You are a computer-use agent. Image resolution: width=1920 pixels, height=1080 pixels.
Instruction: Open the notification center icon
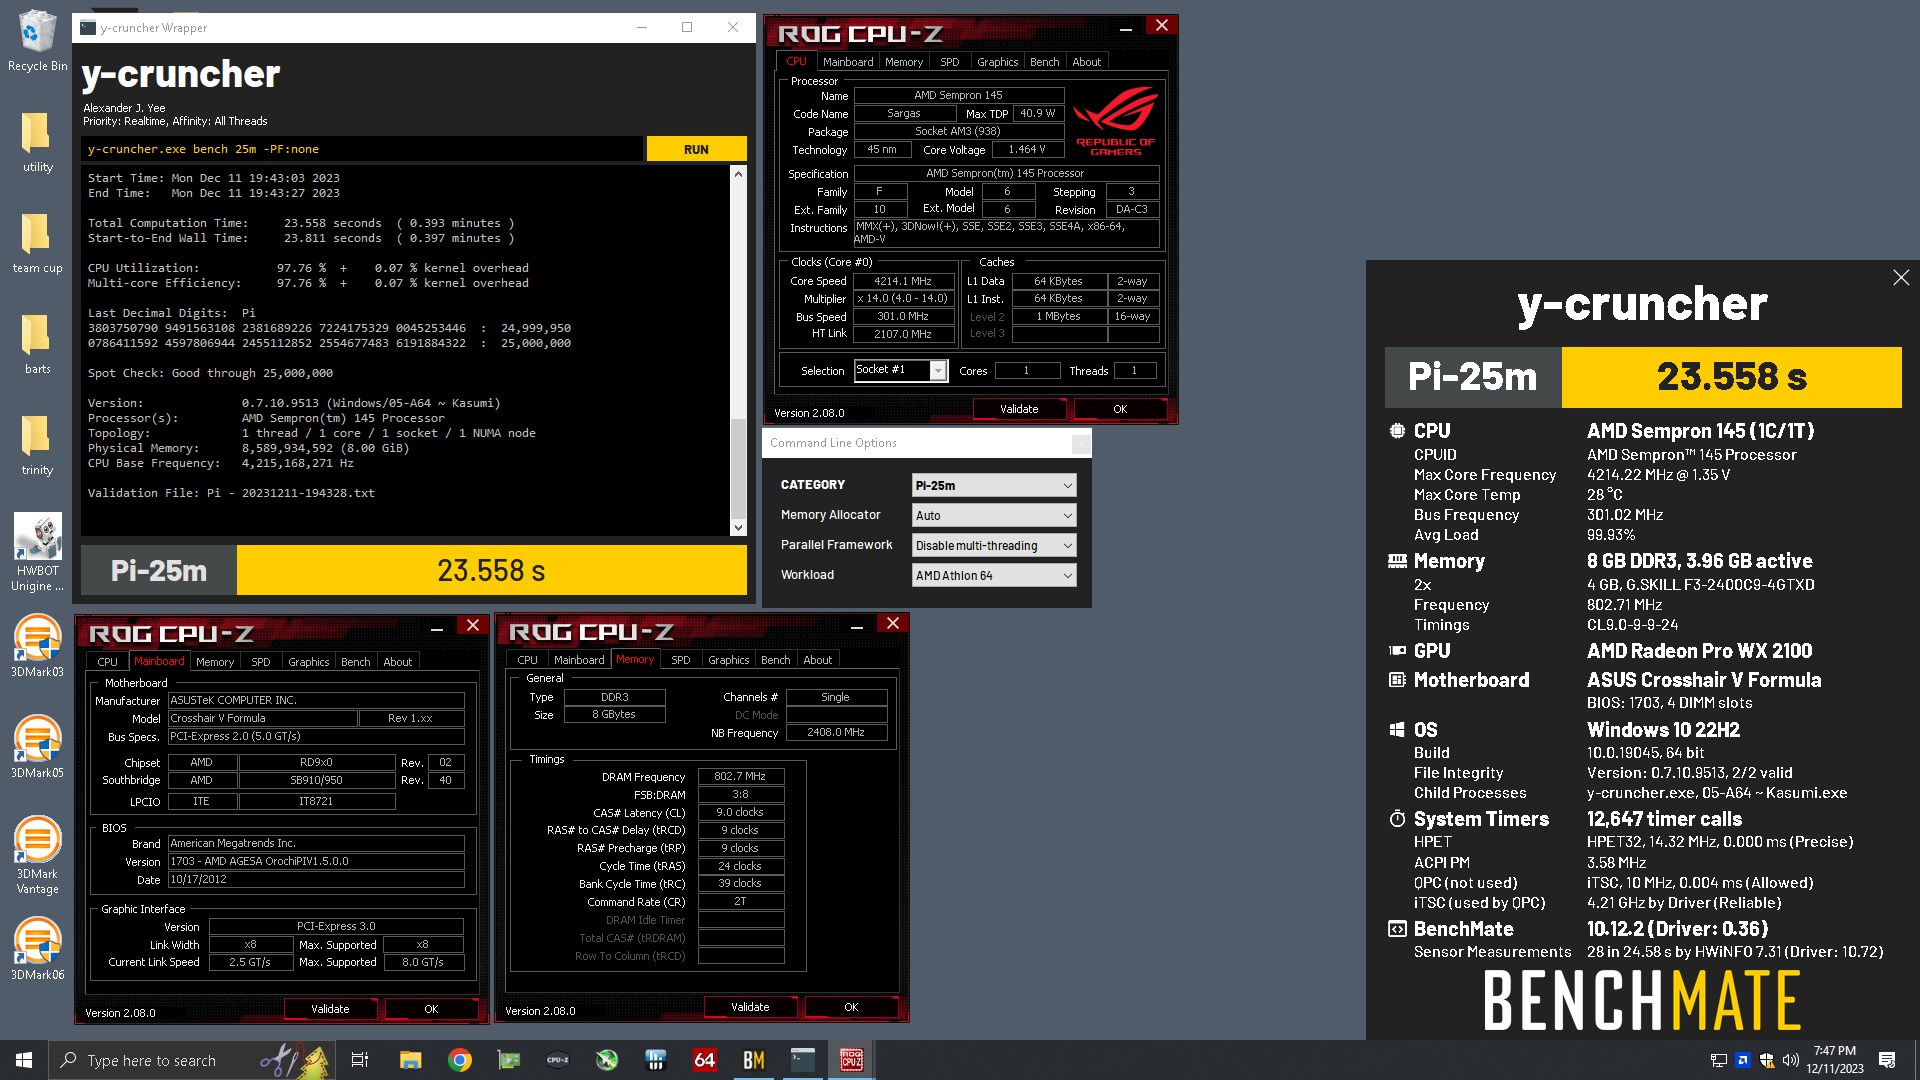(1887, 1060)
